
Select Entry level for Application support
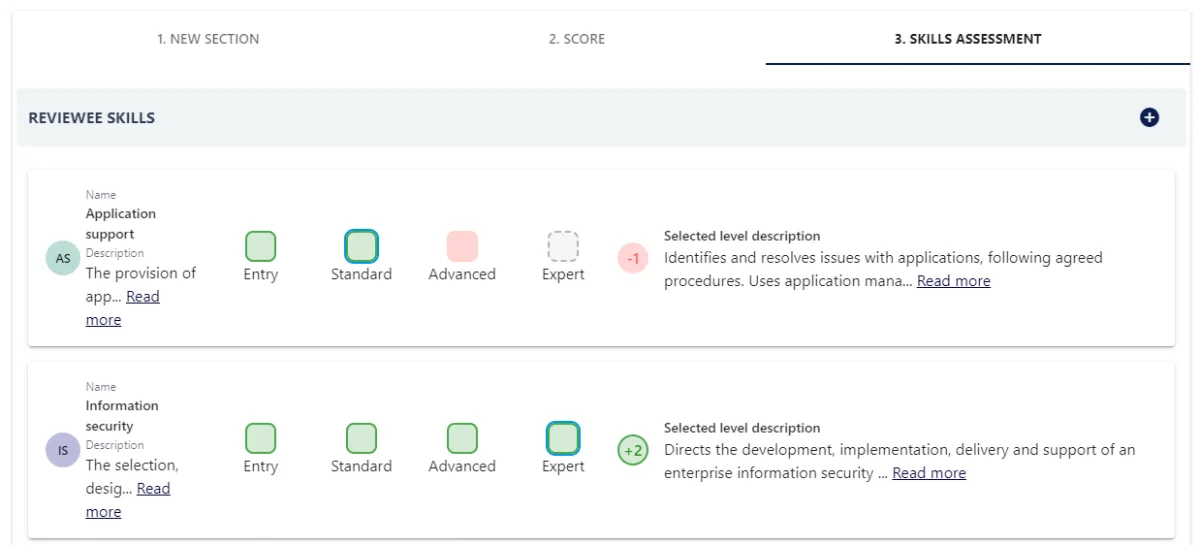point(261,246)
